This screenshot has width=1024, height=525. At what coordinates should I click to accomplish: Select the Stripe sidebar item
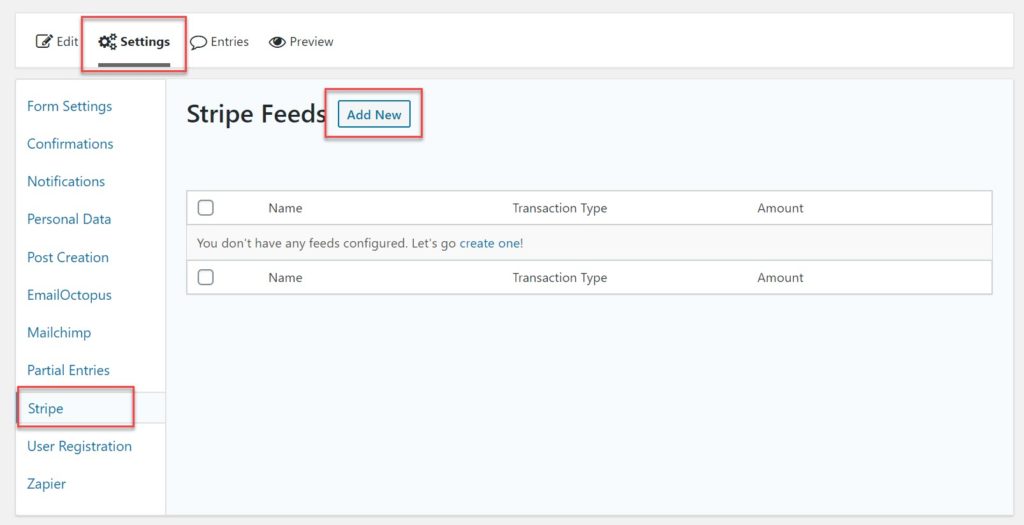tap(46, 408)
